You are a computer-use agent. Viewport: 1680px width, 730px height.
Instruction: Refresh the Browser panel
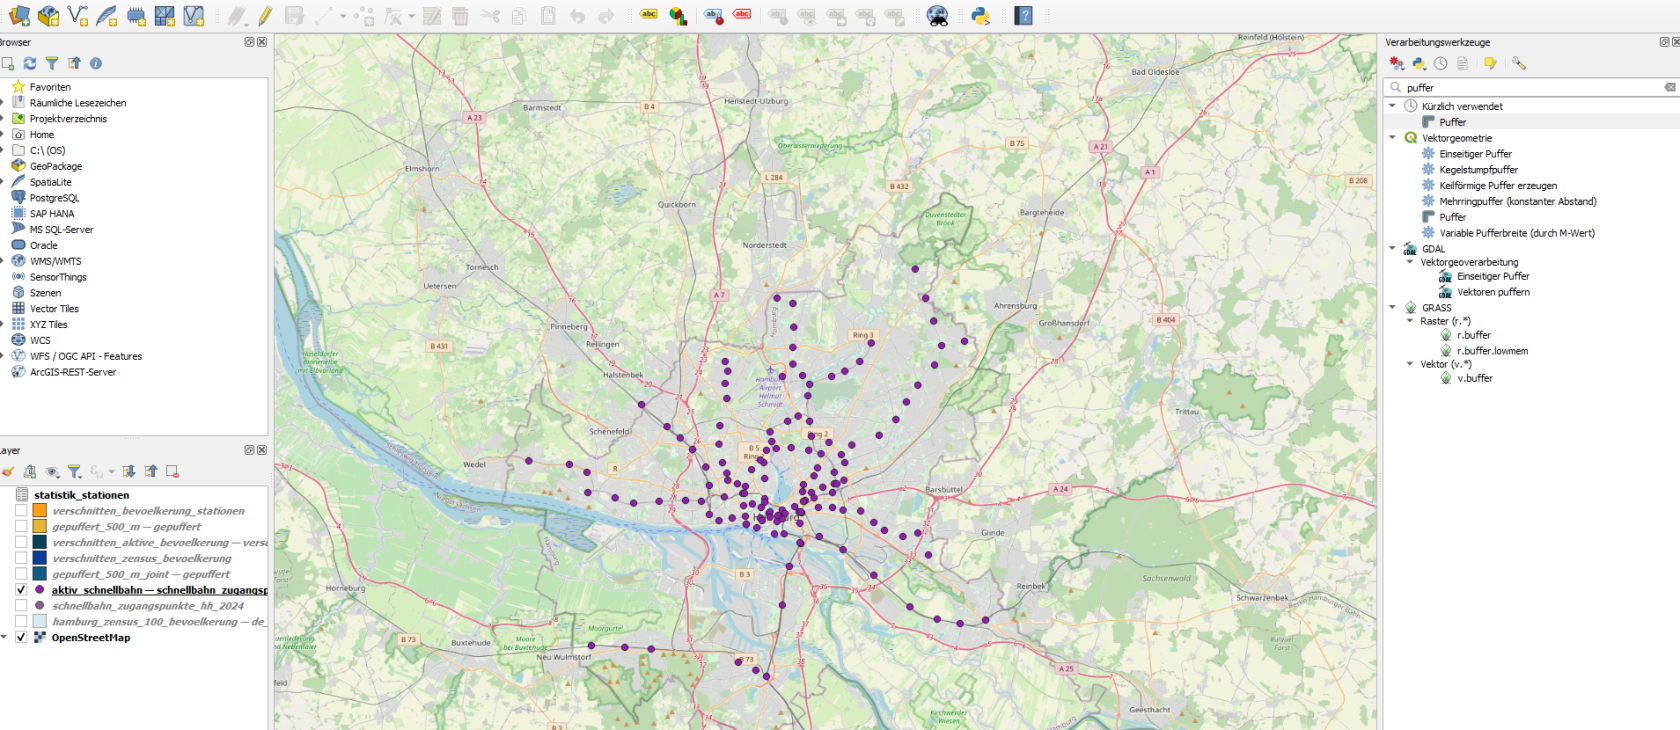[30, 63]
